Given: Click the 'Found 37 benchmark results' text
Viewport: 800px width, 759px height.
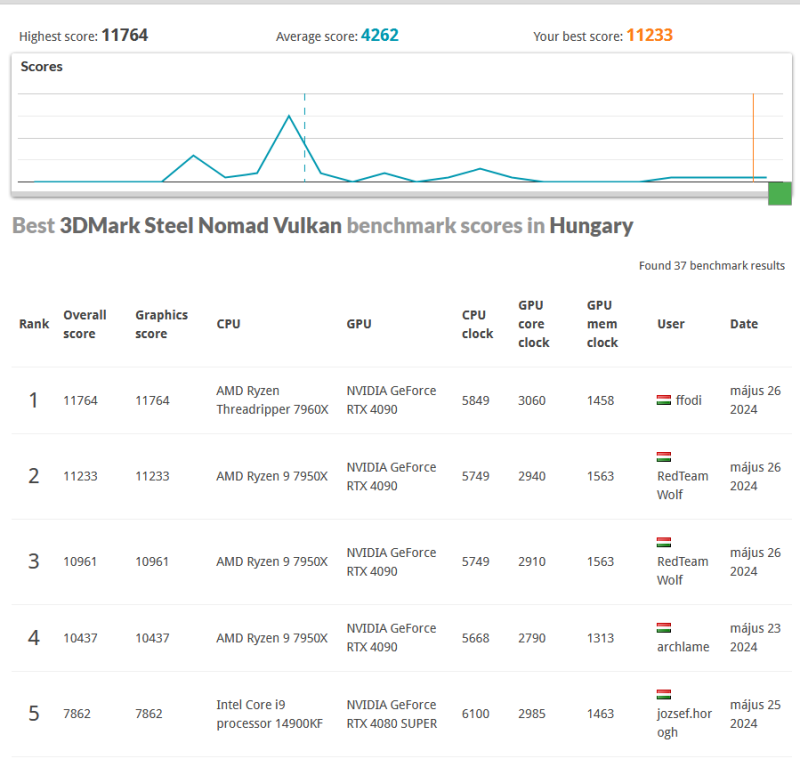Looking at the screenshot, I should pos(712,266).
